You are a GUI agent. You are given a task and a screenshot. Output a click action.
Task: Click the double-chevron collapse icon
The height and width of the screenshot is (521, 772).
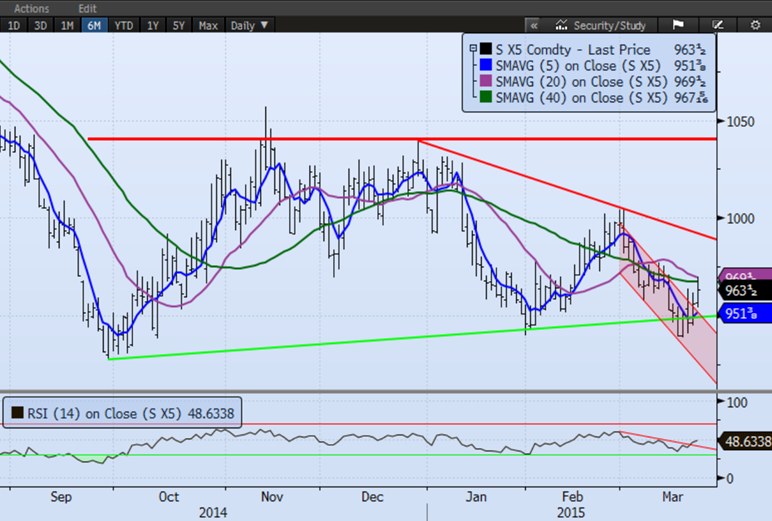(x=533, y=24)
